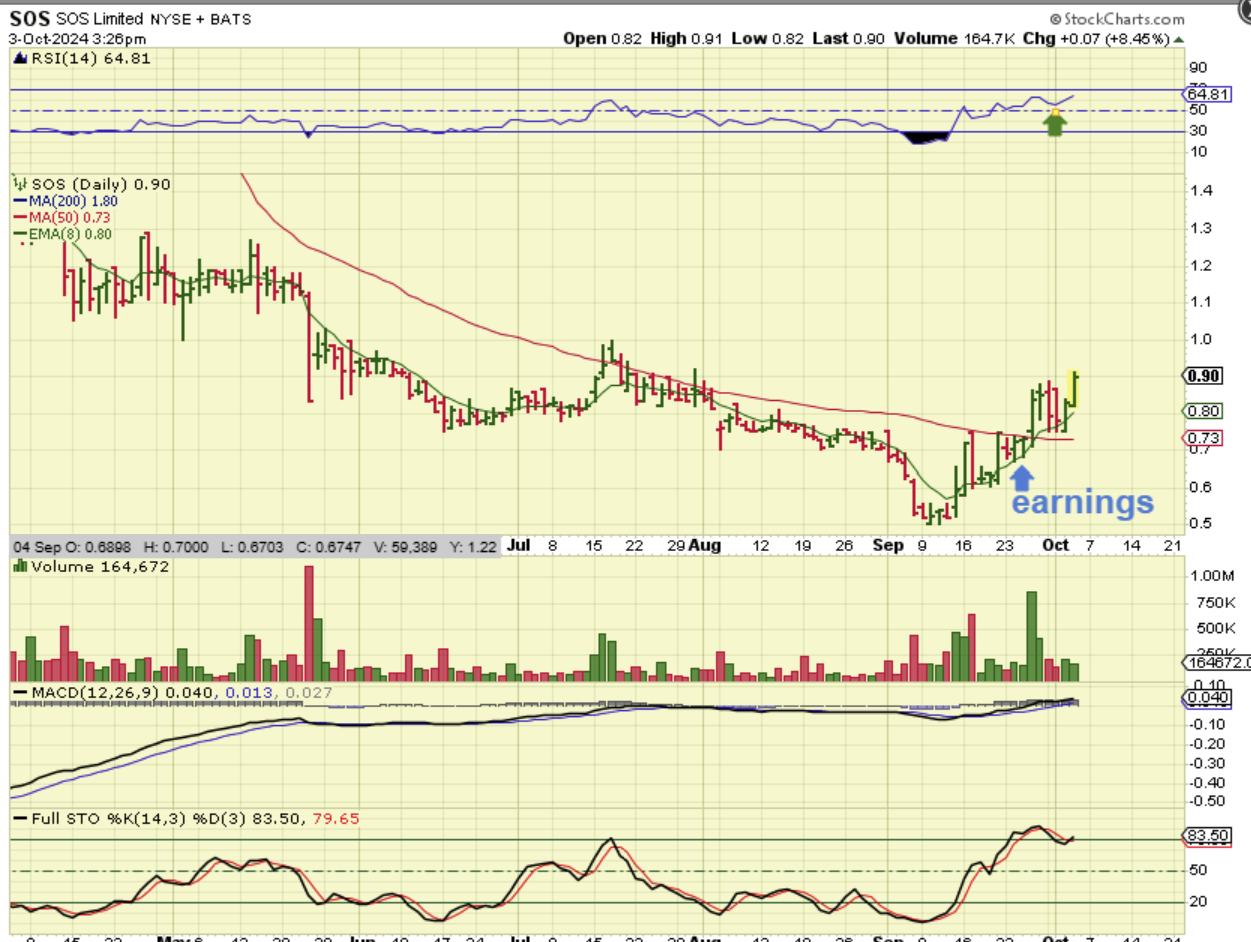Click the bars icon before Volume 164,672
The height and width of the screenshot is (942, 1251).
click(18, 566)
